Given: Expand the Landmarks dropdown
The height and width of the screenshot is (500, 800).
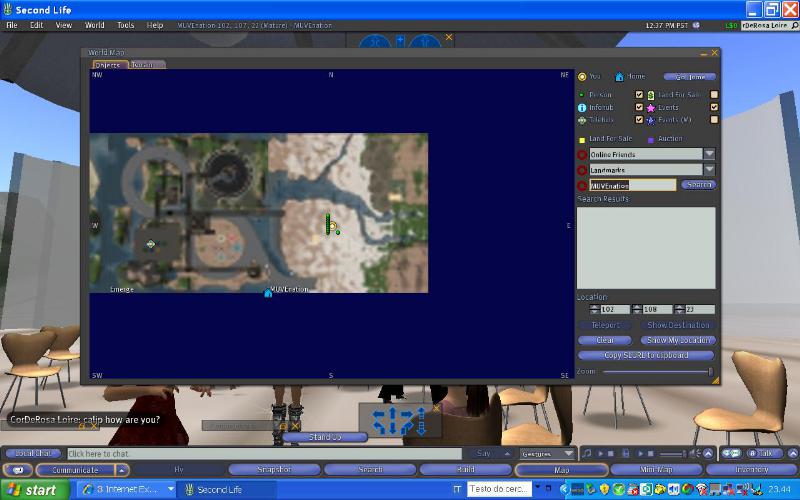Looking at the screenshot, I should coord(710,169).
